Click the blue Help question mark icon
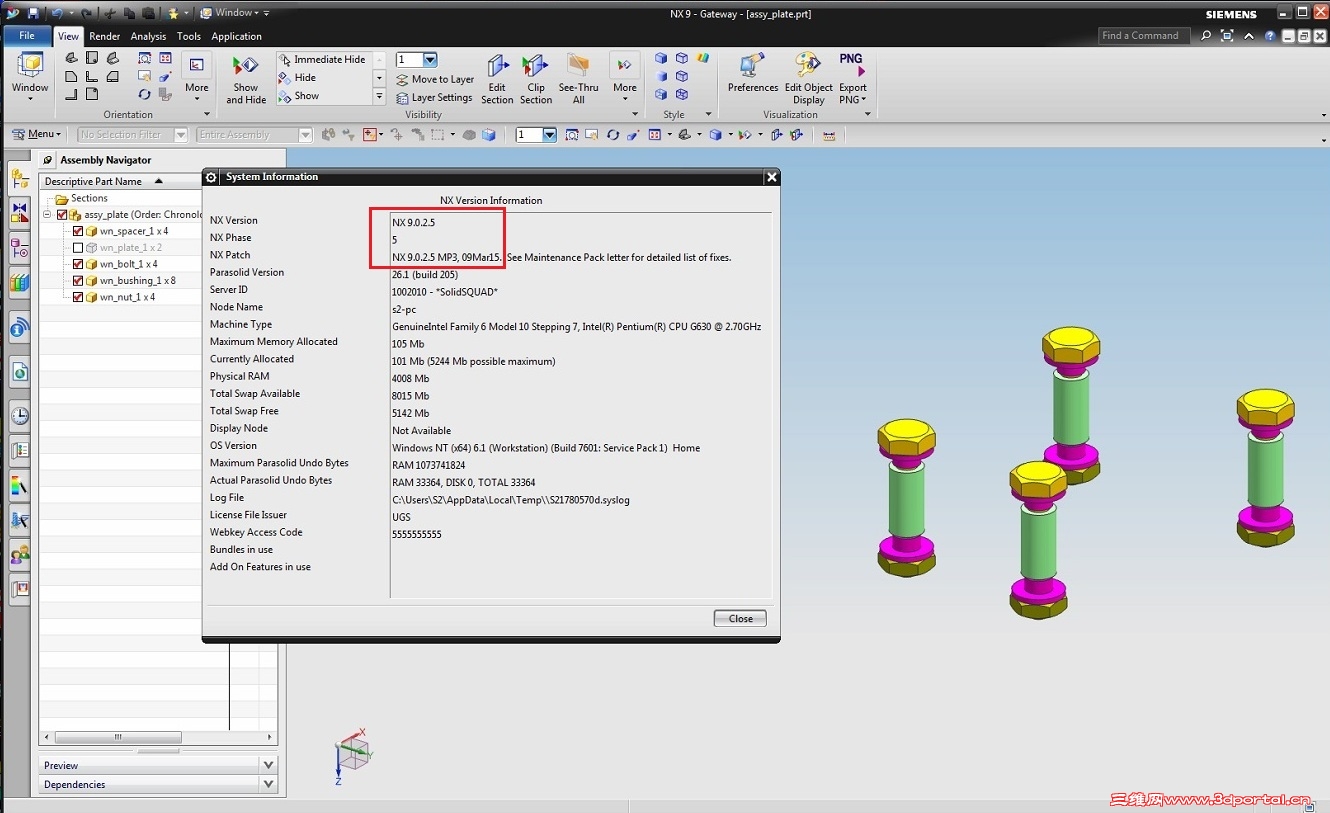The width and height of the screenshot is (1330, 813). [1270, 36]
